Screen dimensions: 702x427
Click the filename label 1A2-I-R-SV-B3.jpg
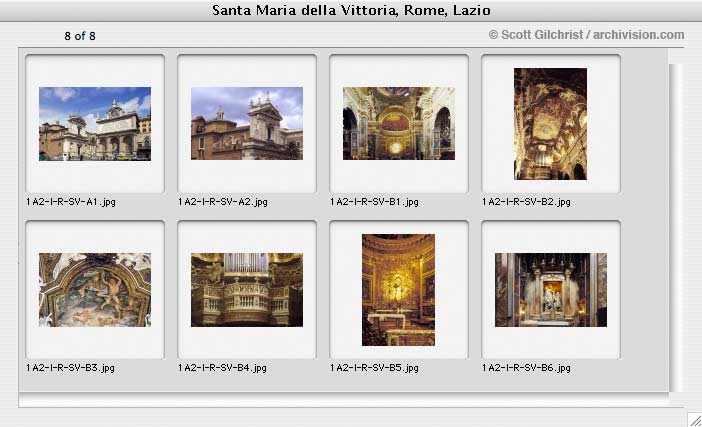(70, 368)
